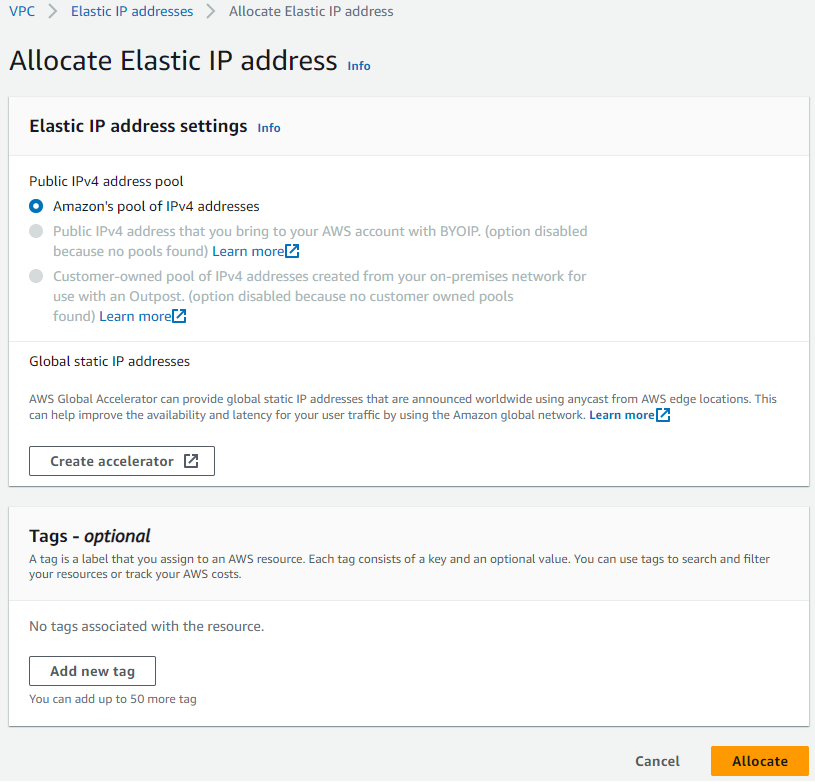815x782 pixels.
Task: Click the external link icon beside BYOIP Learn more
Action: pos(290,251)
